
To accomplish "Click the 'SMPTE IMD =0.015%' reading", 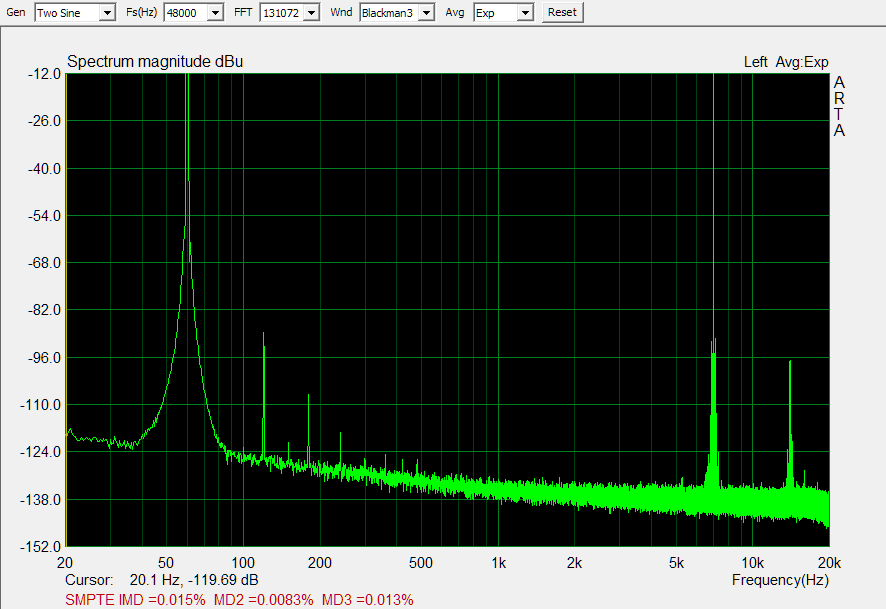I will pyautogui.click(x=135, y=599).
